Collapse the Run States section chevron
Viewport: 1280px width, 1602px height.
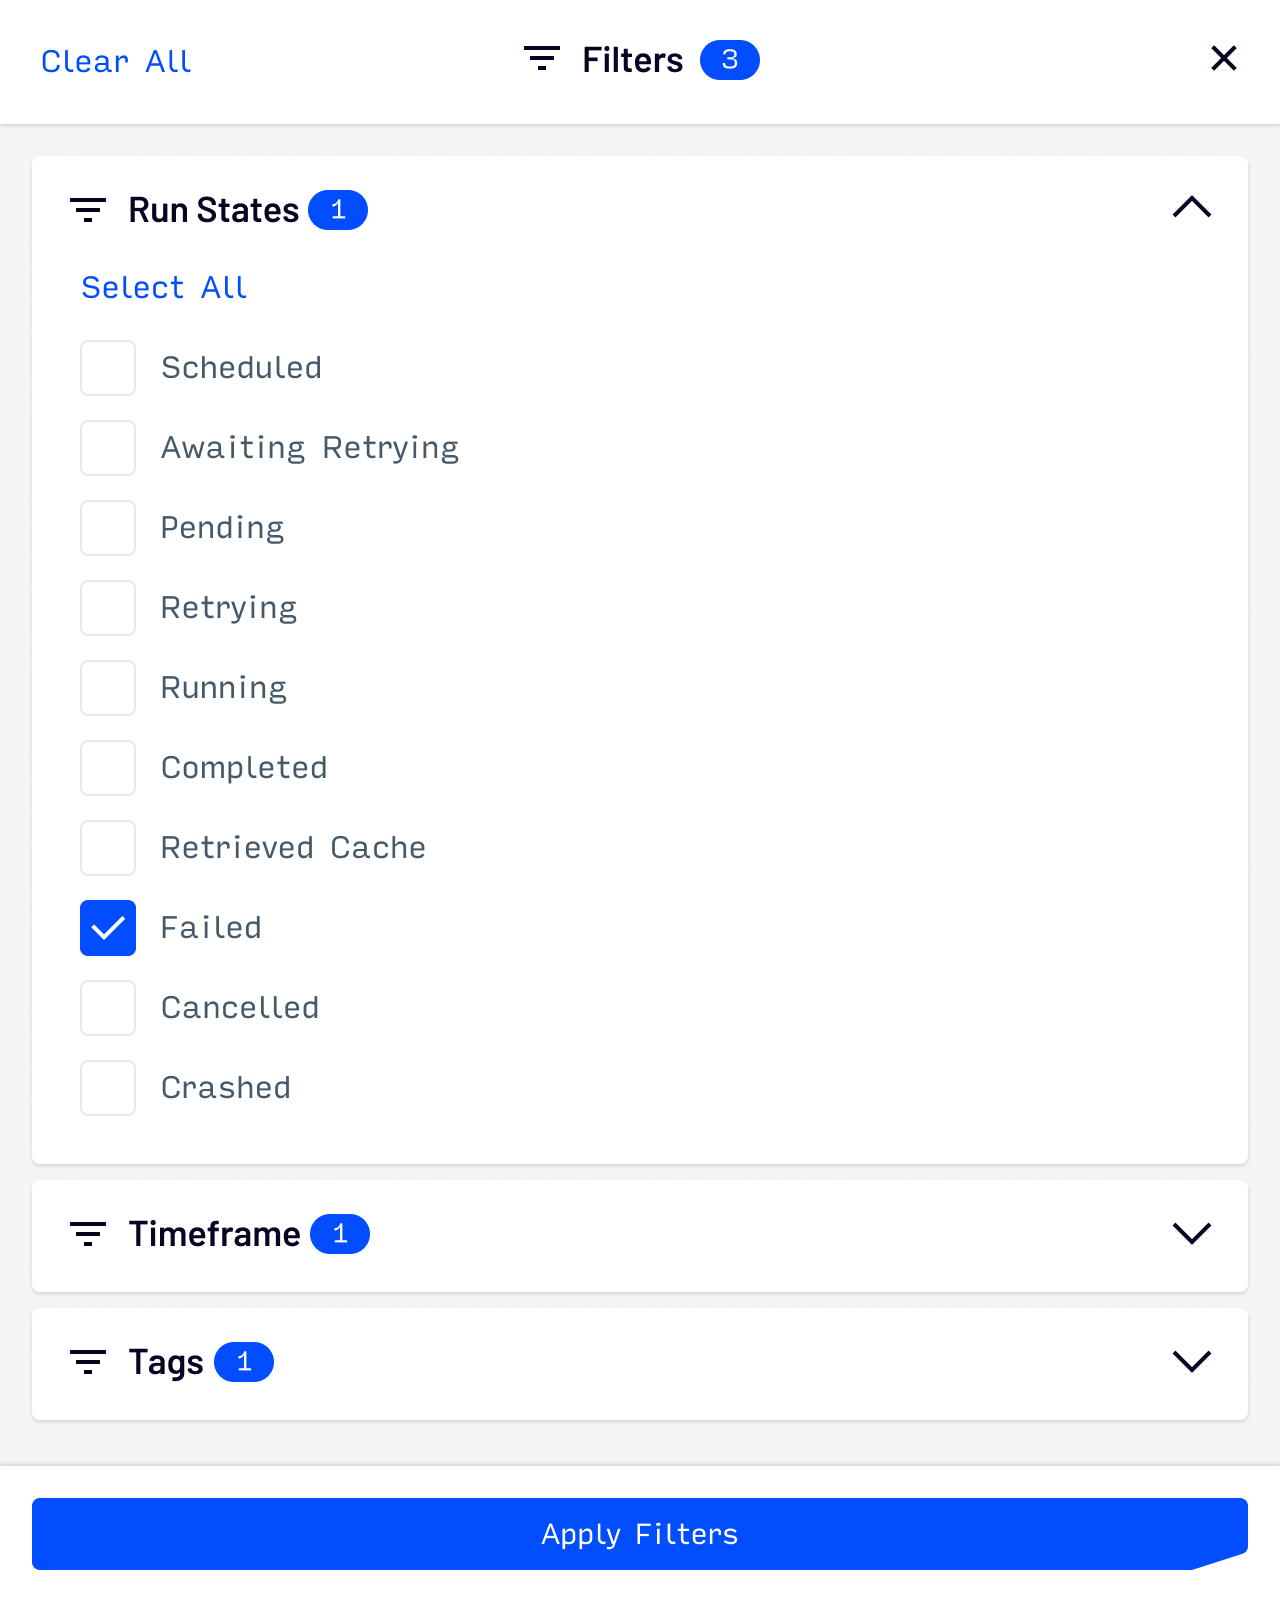(x=1192, y=208)
